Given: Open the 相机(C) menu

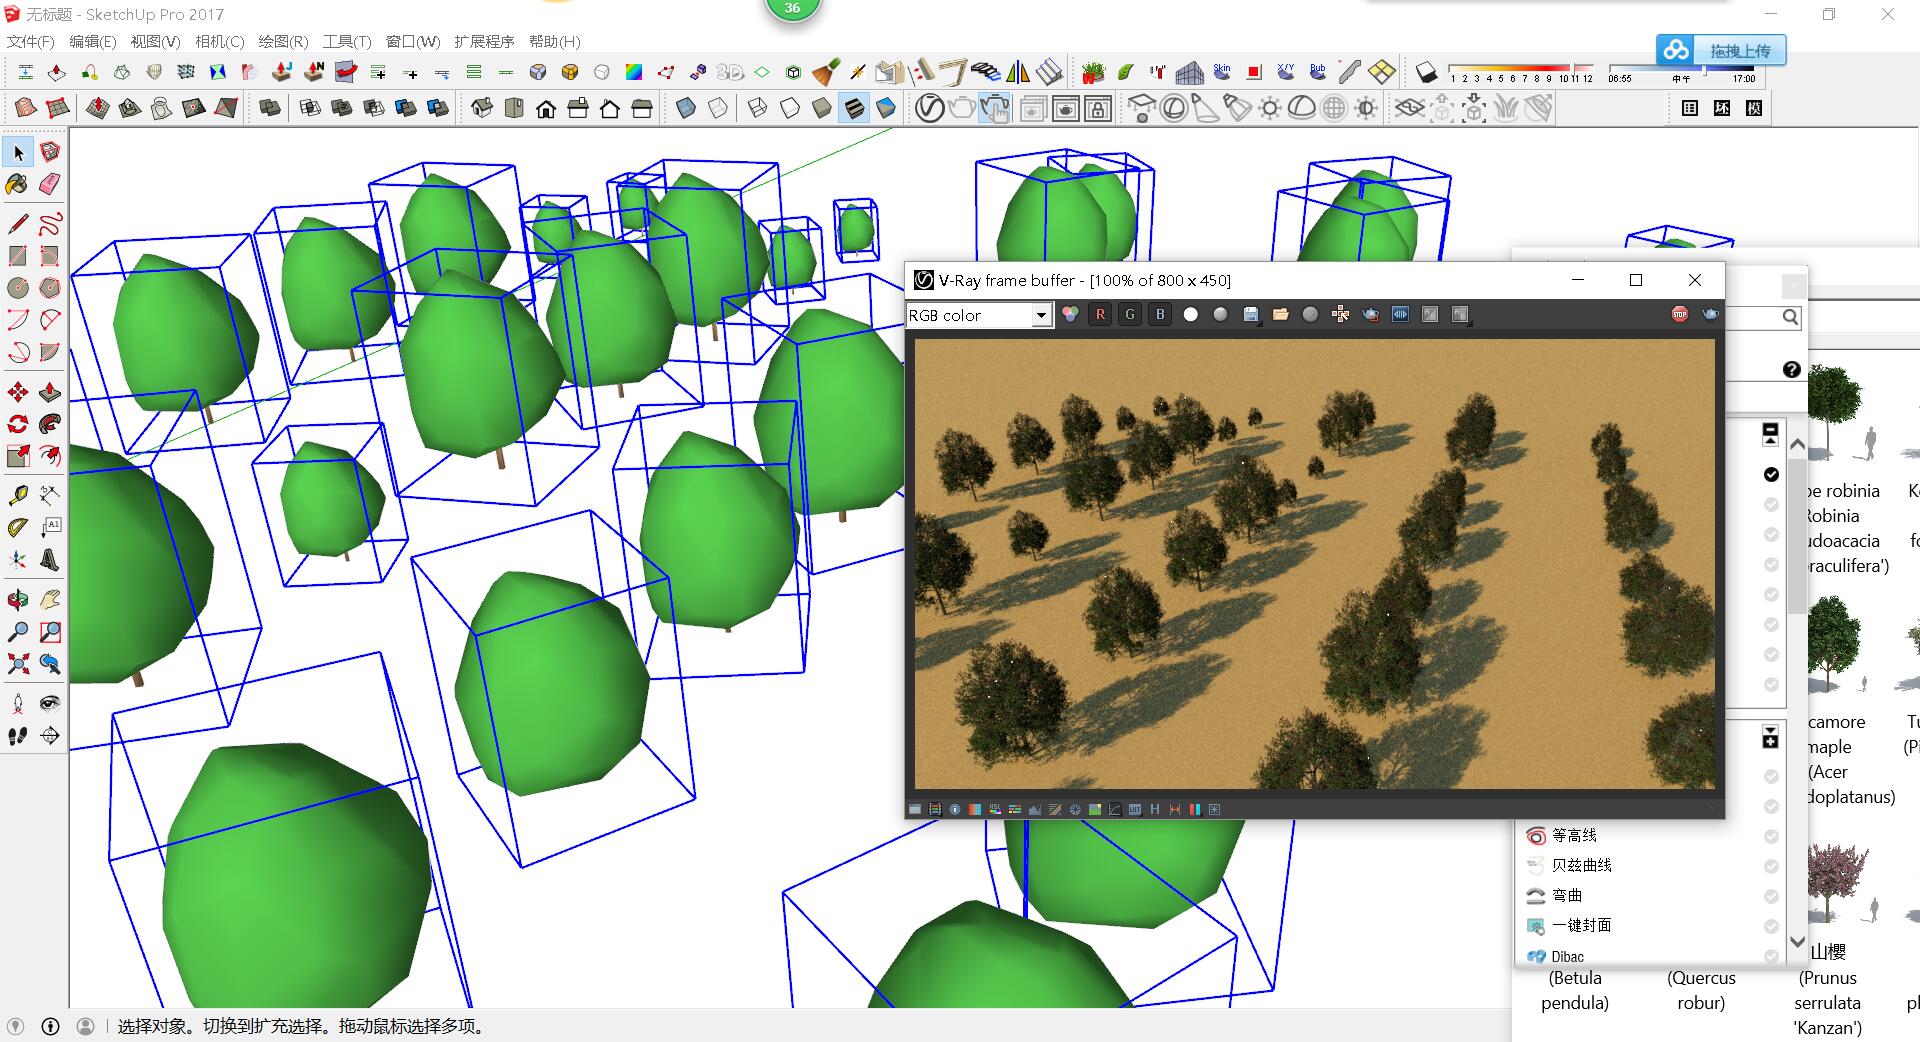Looking at the screenshot, I should pyautogui.click(x=219, y=41).
